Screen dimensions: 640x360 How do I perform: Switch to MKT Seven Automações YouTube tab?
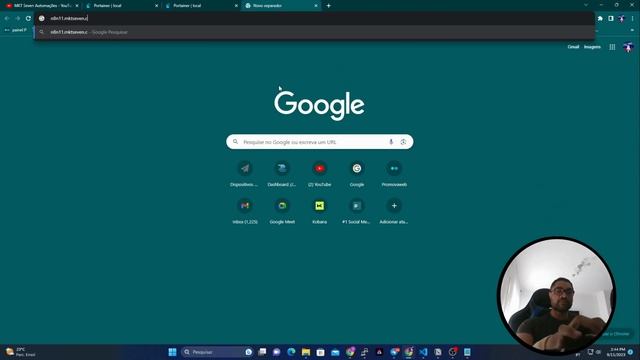(41, 6)
